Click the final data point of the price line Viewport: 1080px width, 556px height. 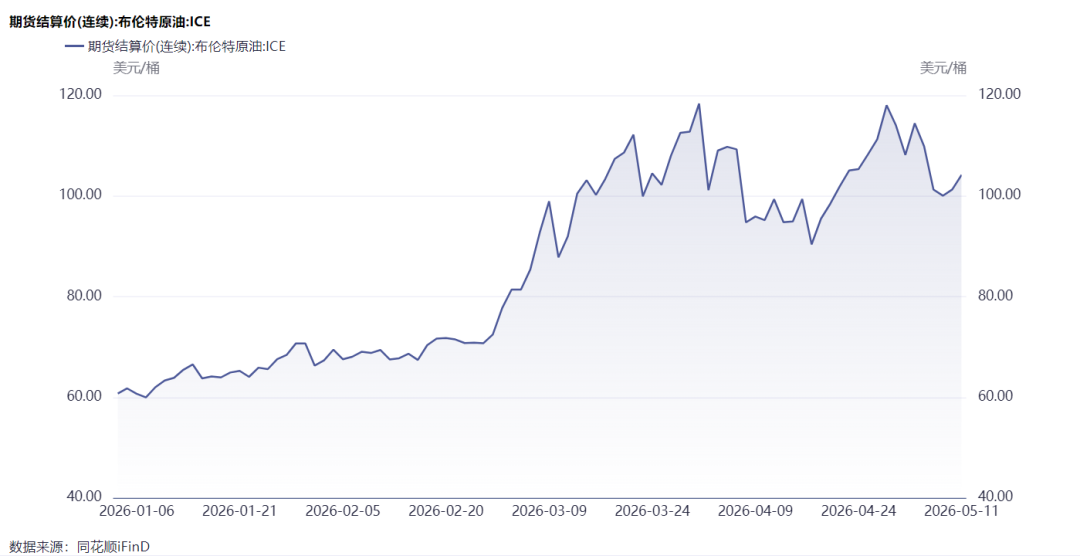(961, 175)
